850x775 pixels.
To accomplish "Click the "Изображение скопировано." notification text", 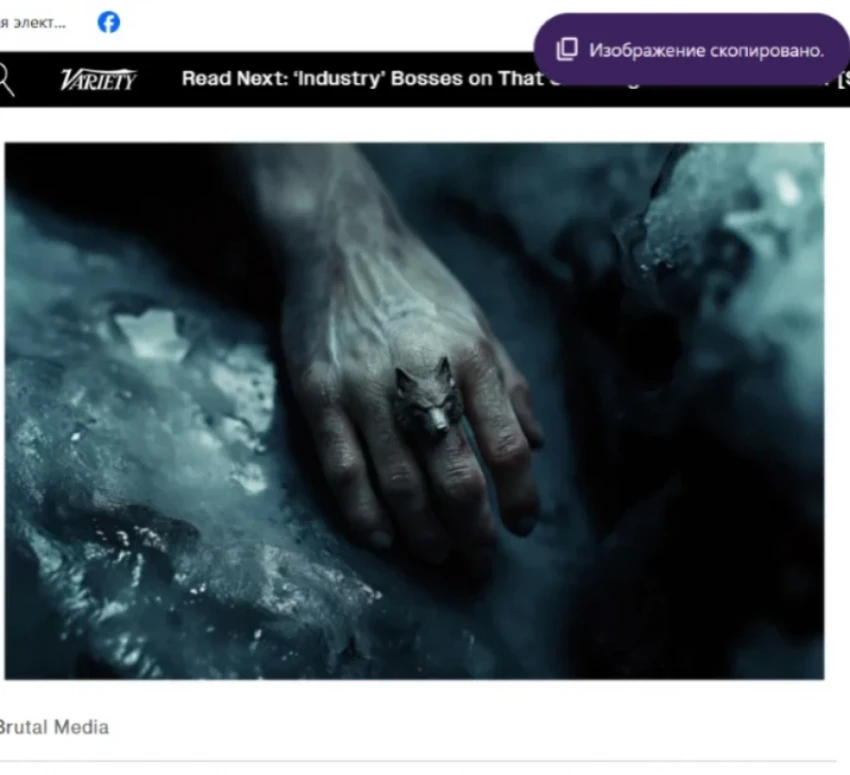I will point(706,50).
